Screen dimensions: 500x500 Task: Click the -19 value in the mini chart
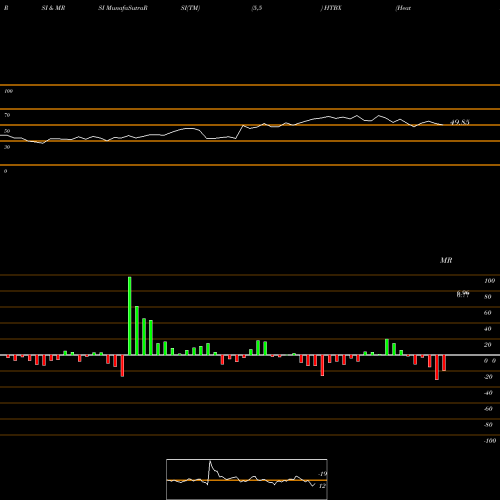click(322, 474)
